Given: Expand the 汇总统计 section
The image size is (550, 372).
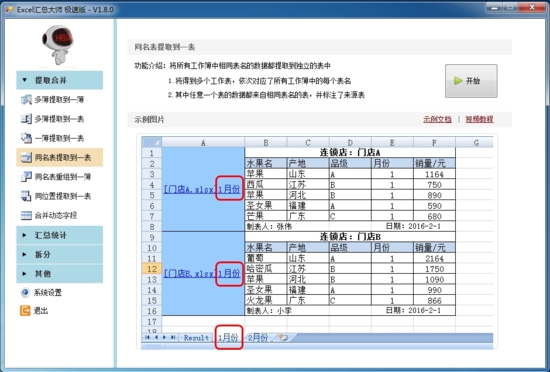Looking at the screenshot, I should (x=60, y=235).
